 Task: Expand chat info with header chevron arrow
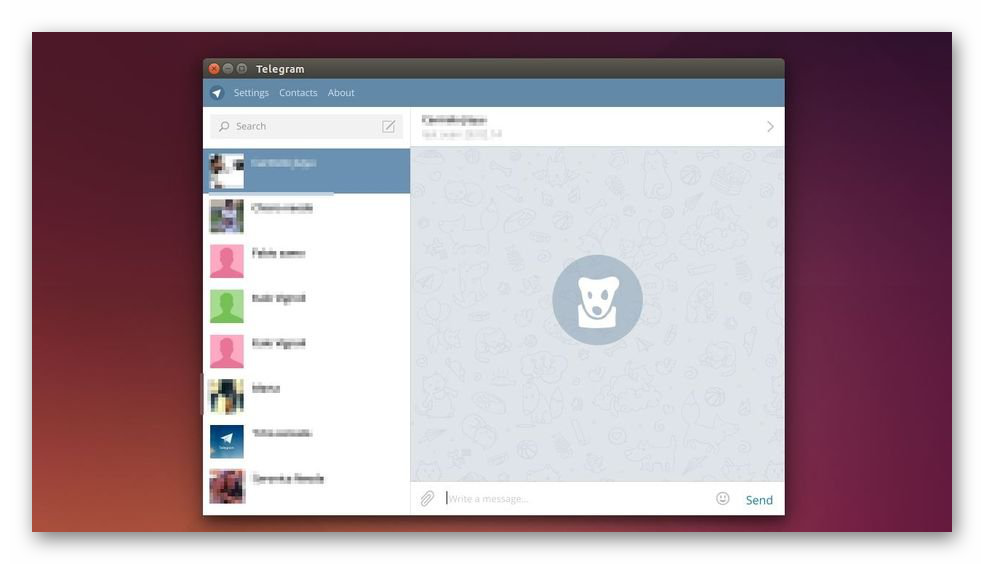pos(770,127)
